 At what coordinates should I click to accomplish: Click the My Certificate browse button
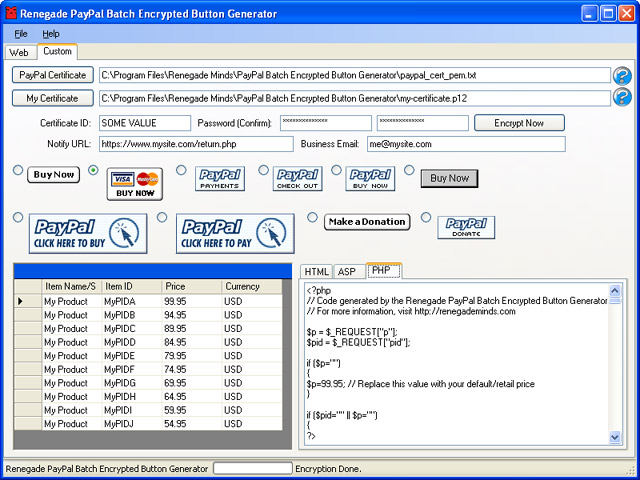[53, 98]
